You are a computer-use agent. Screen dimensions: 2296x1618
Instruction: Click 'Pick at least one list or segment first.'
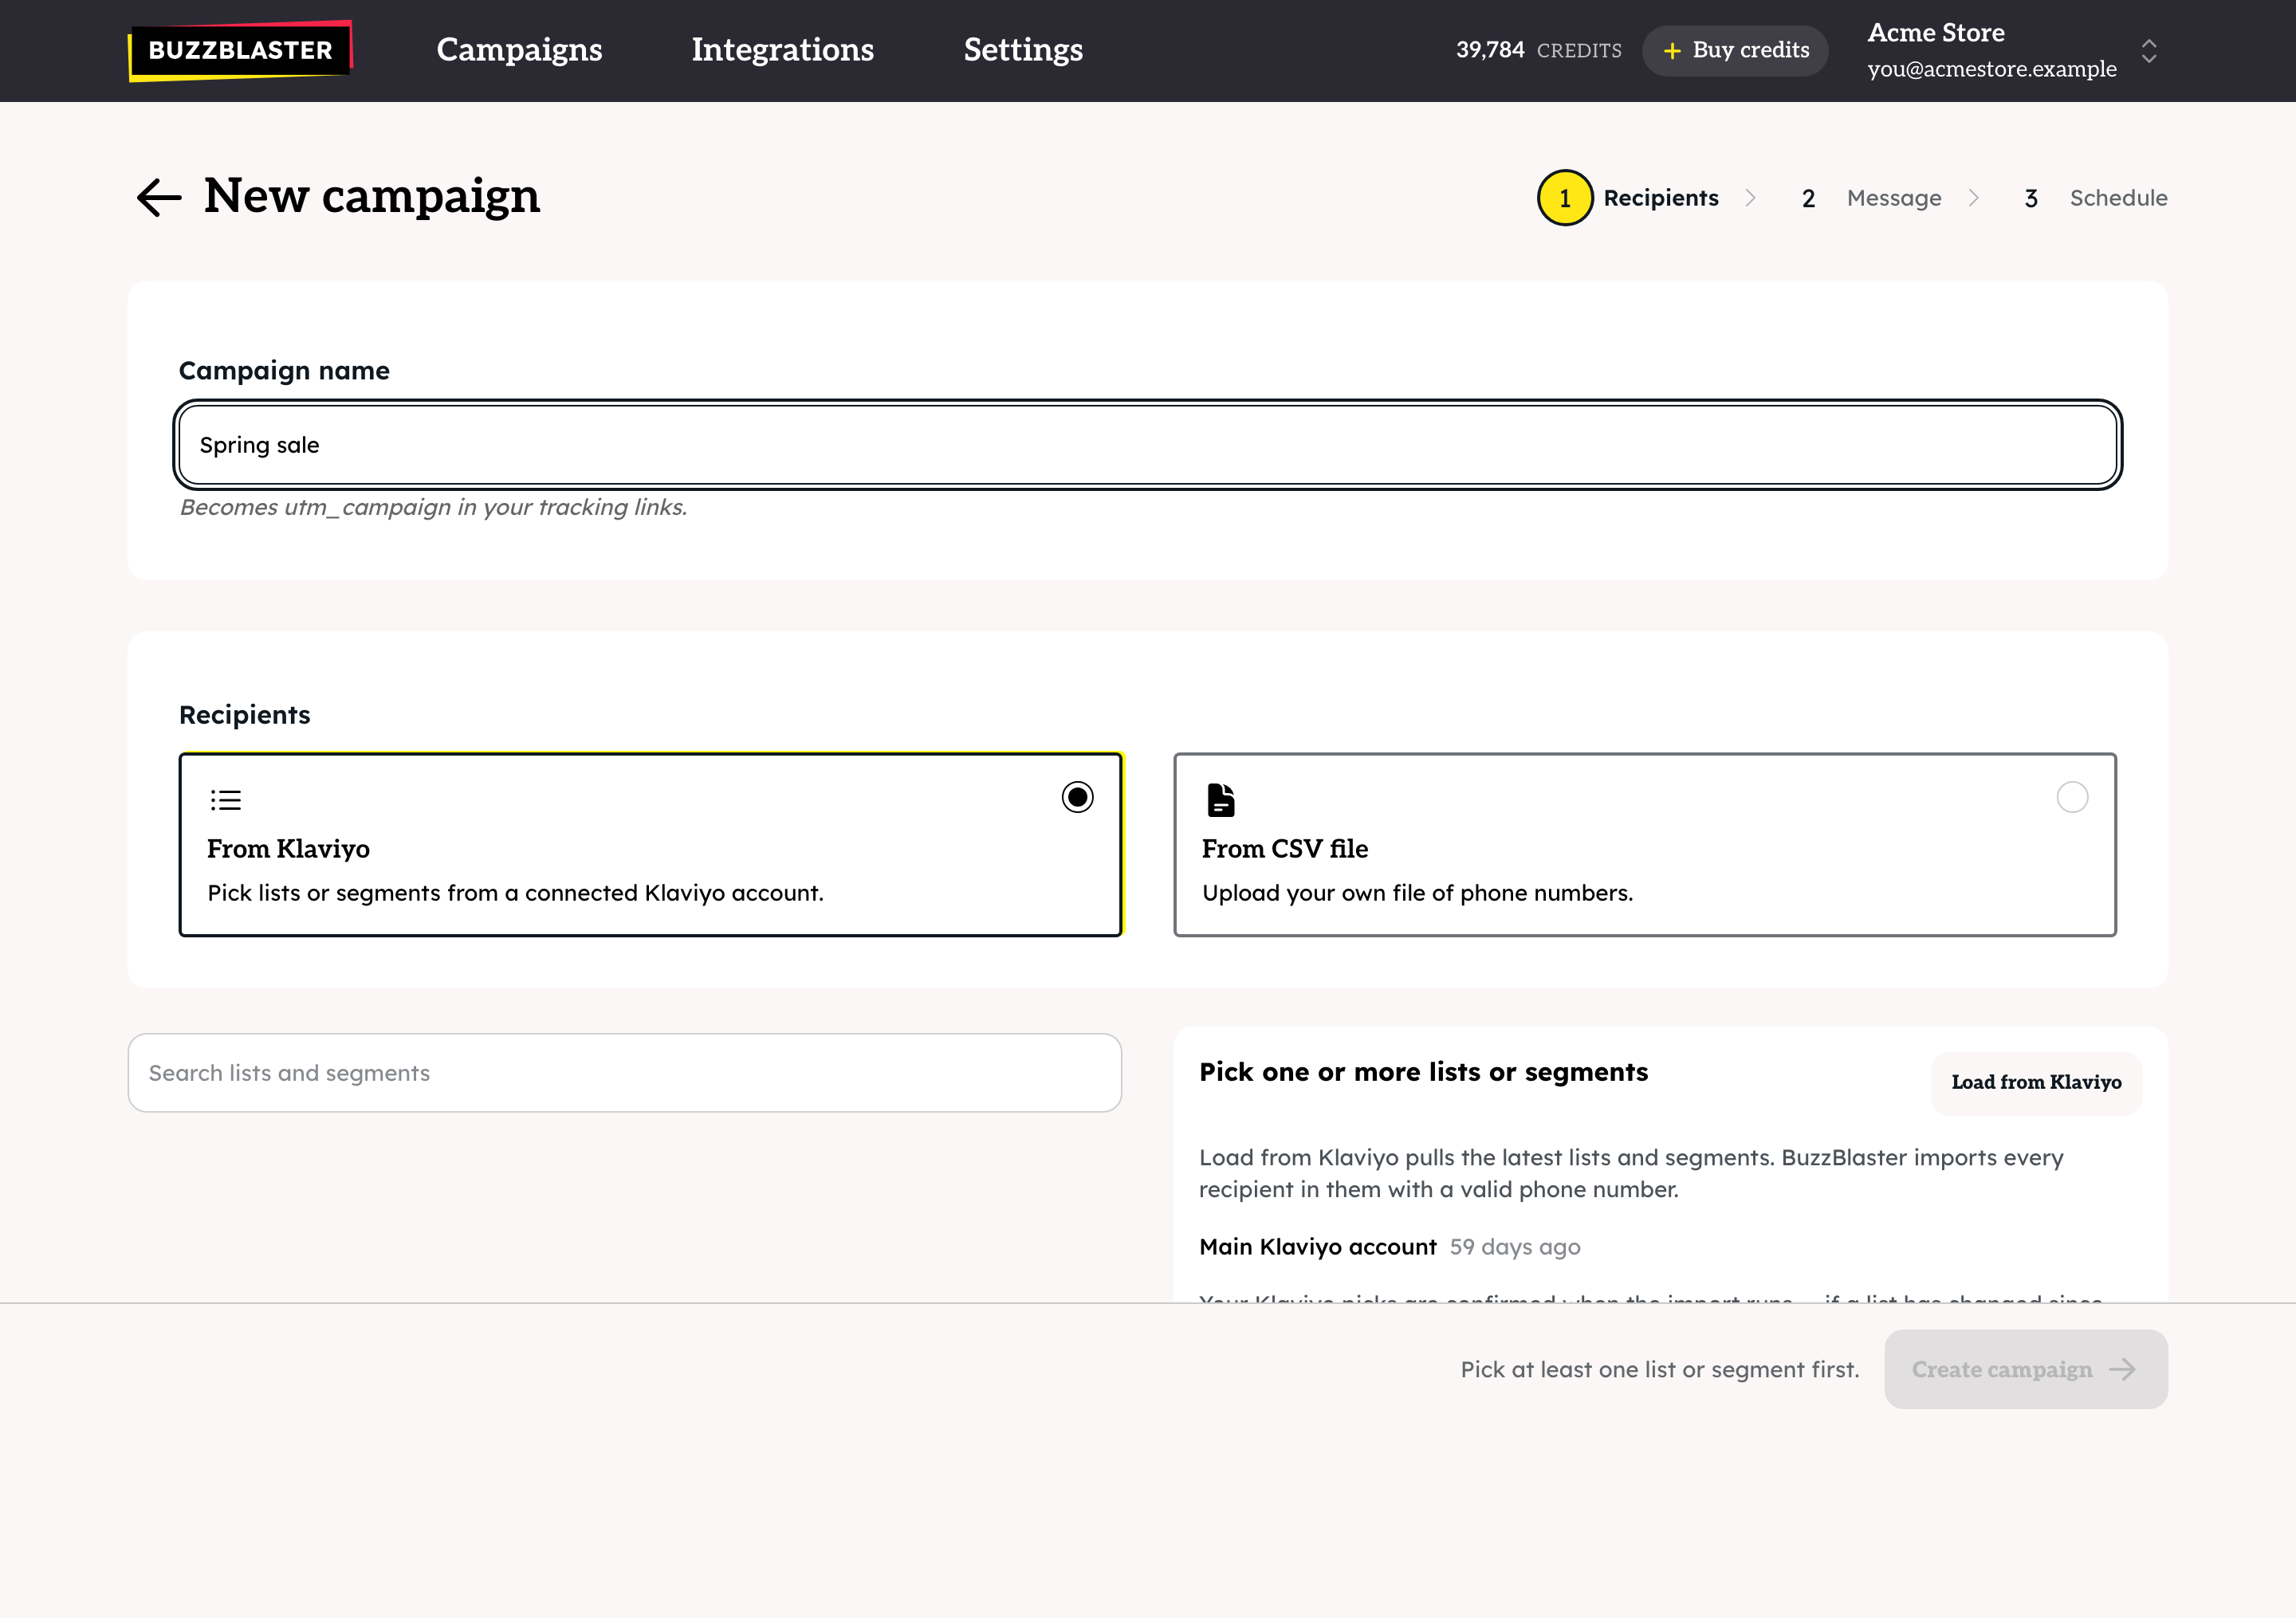1660,1369
